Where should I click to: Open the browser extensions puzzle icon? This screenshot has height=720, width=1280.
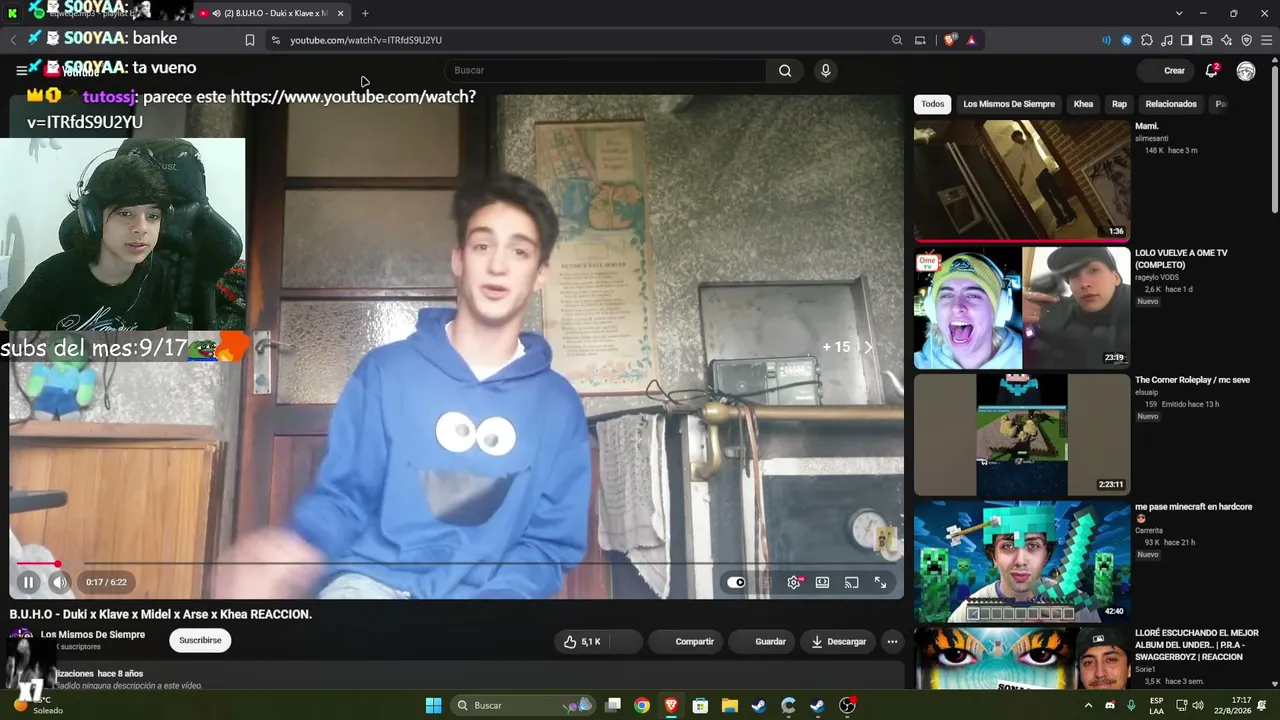tap(1147, 40)
